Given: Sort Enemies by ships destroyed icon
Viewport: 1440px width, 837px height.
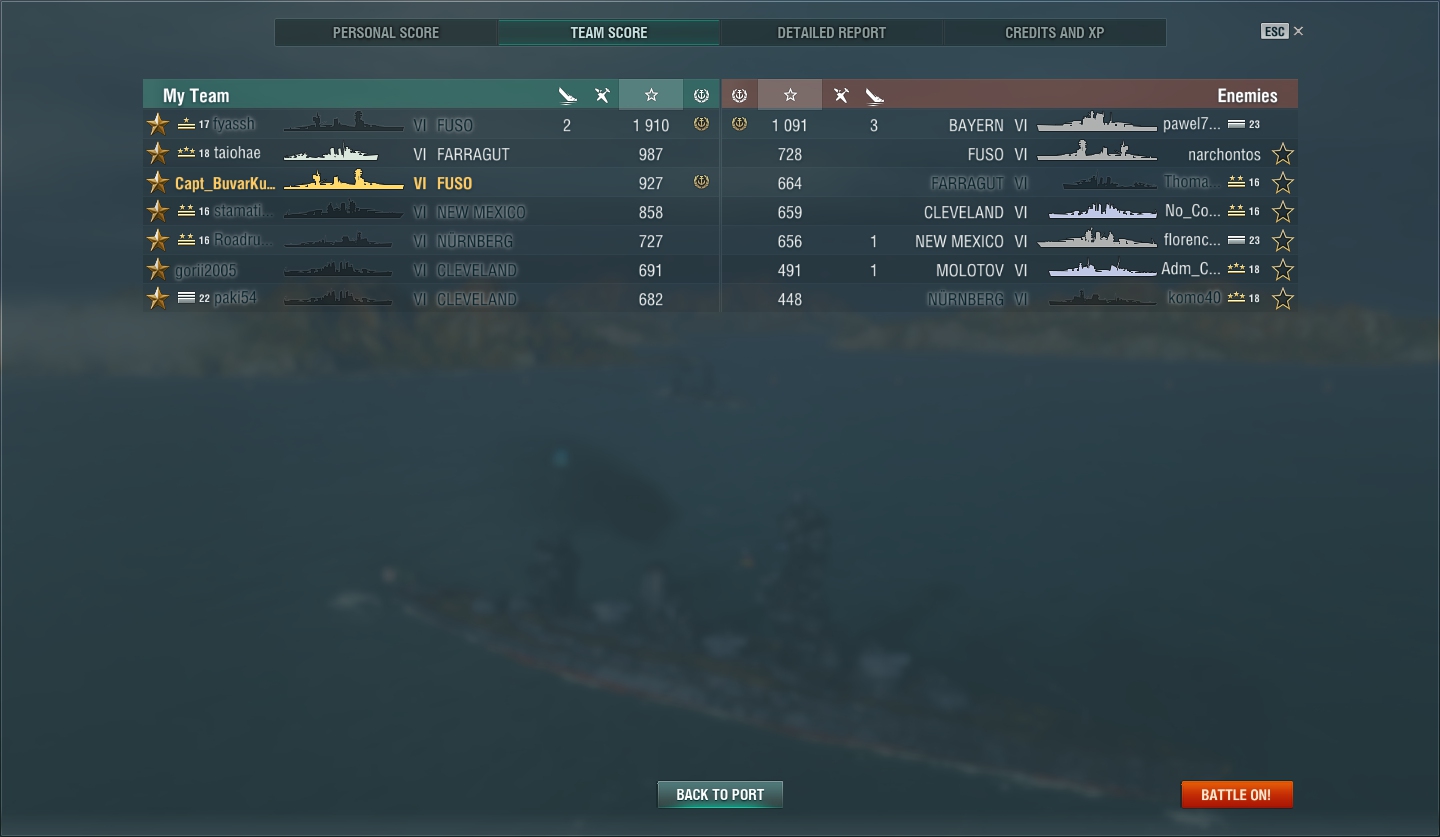Looking at the screenshot, I should pyautogui.click(x=875, y=96).
